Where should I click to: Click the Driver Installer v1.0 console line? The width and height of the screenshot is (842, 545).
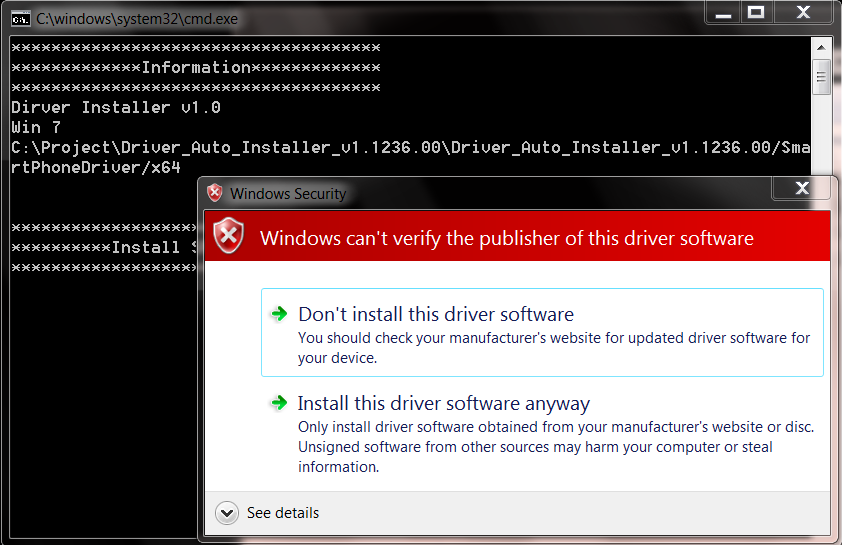point(116,107)
